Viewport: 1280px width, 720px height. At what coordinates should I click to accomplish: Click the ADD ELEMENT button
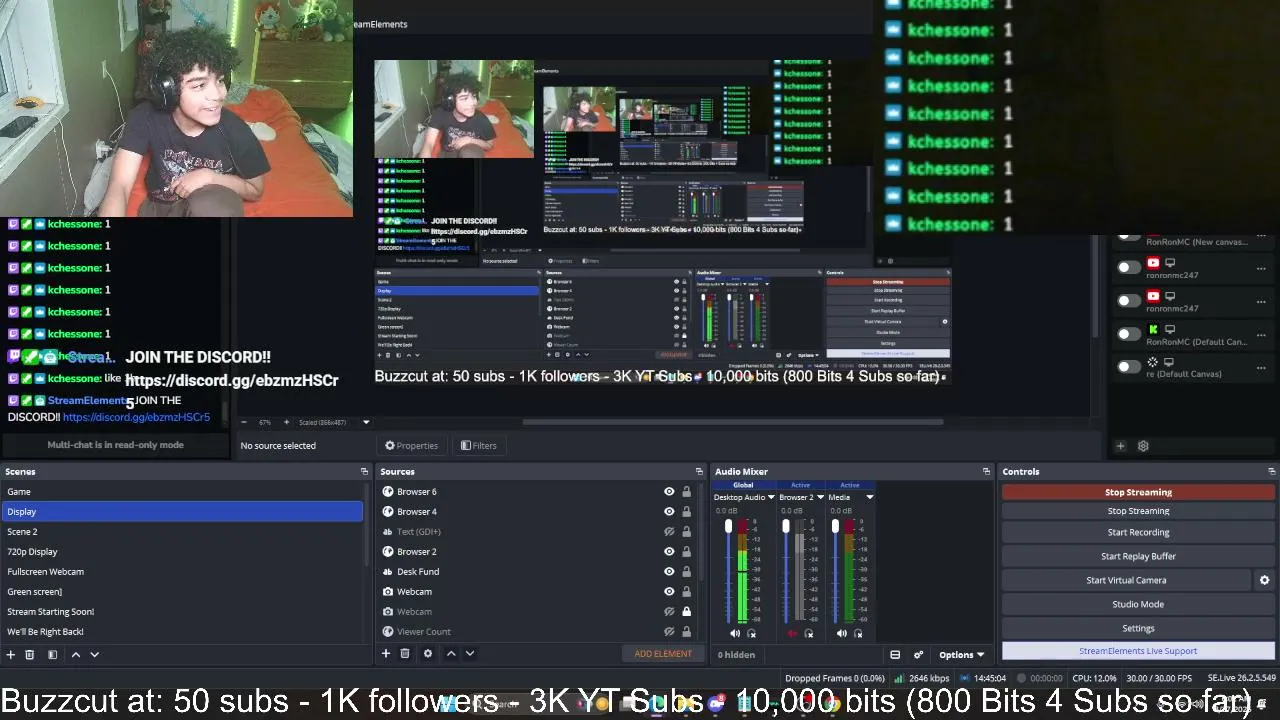(x=663, y=654)
